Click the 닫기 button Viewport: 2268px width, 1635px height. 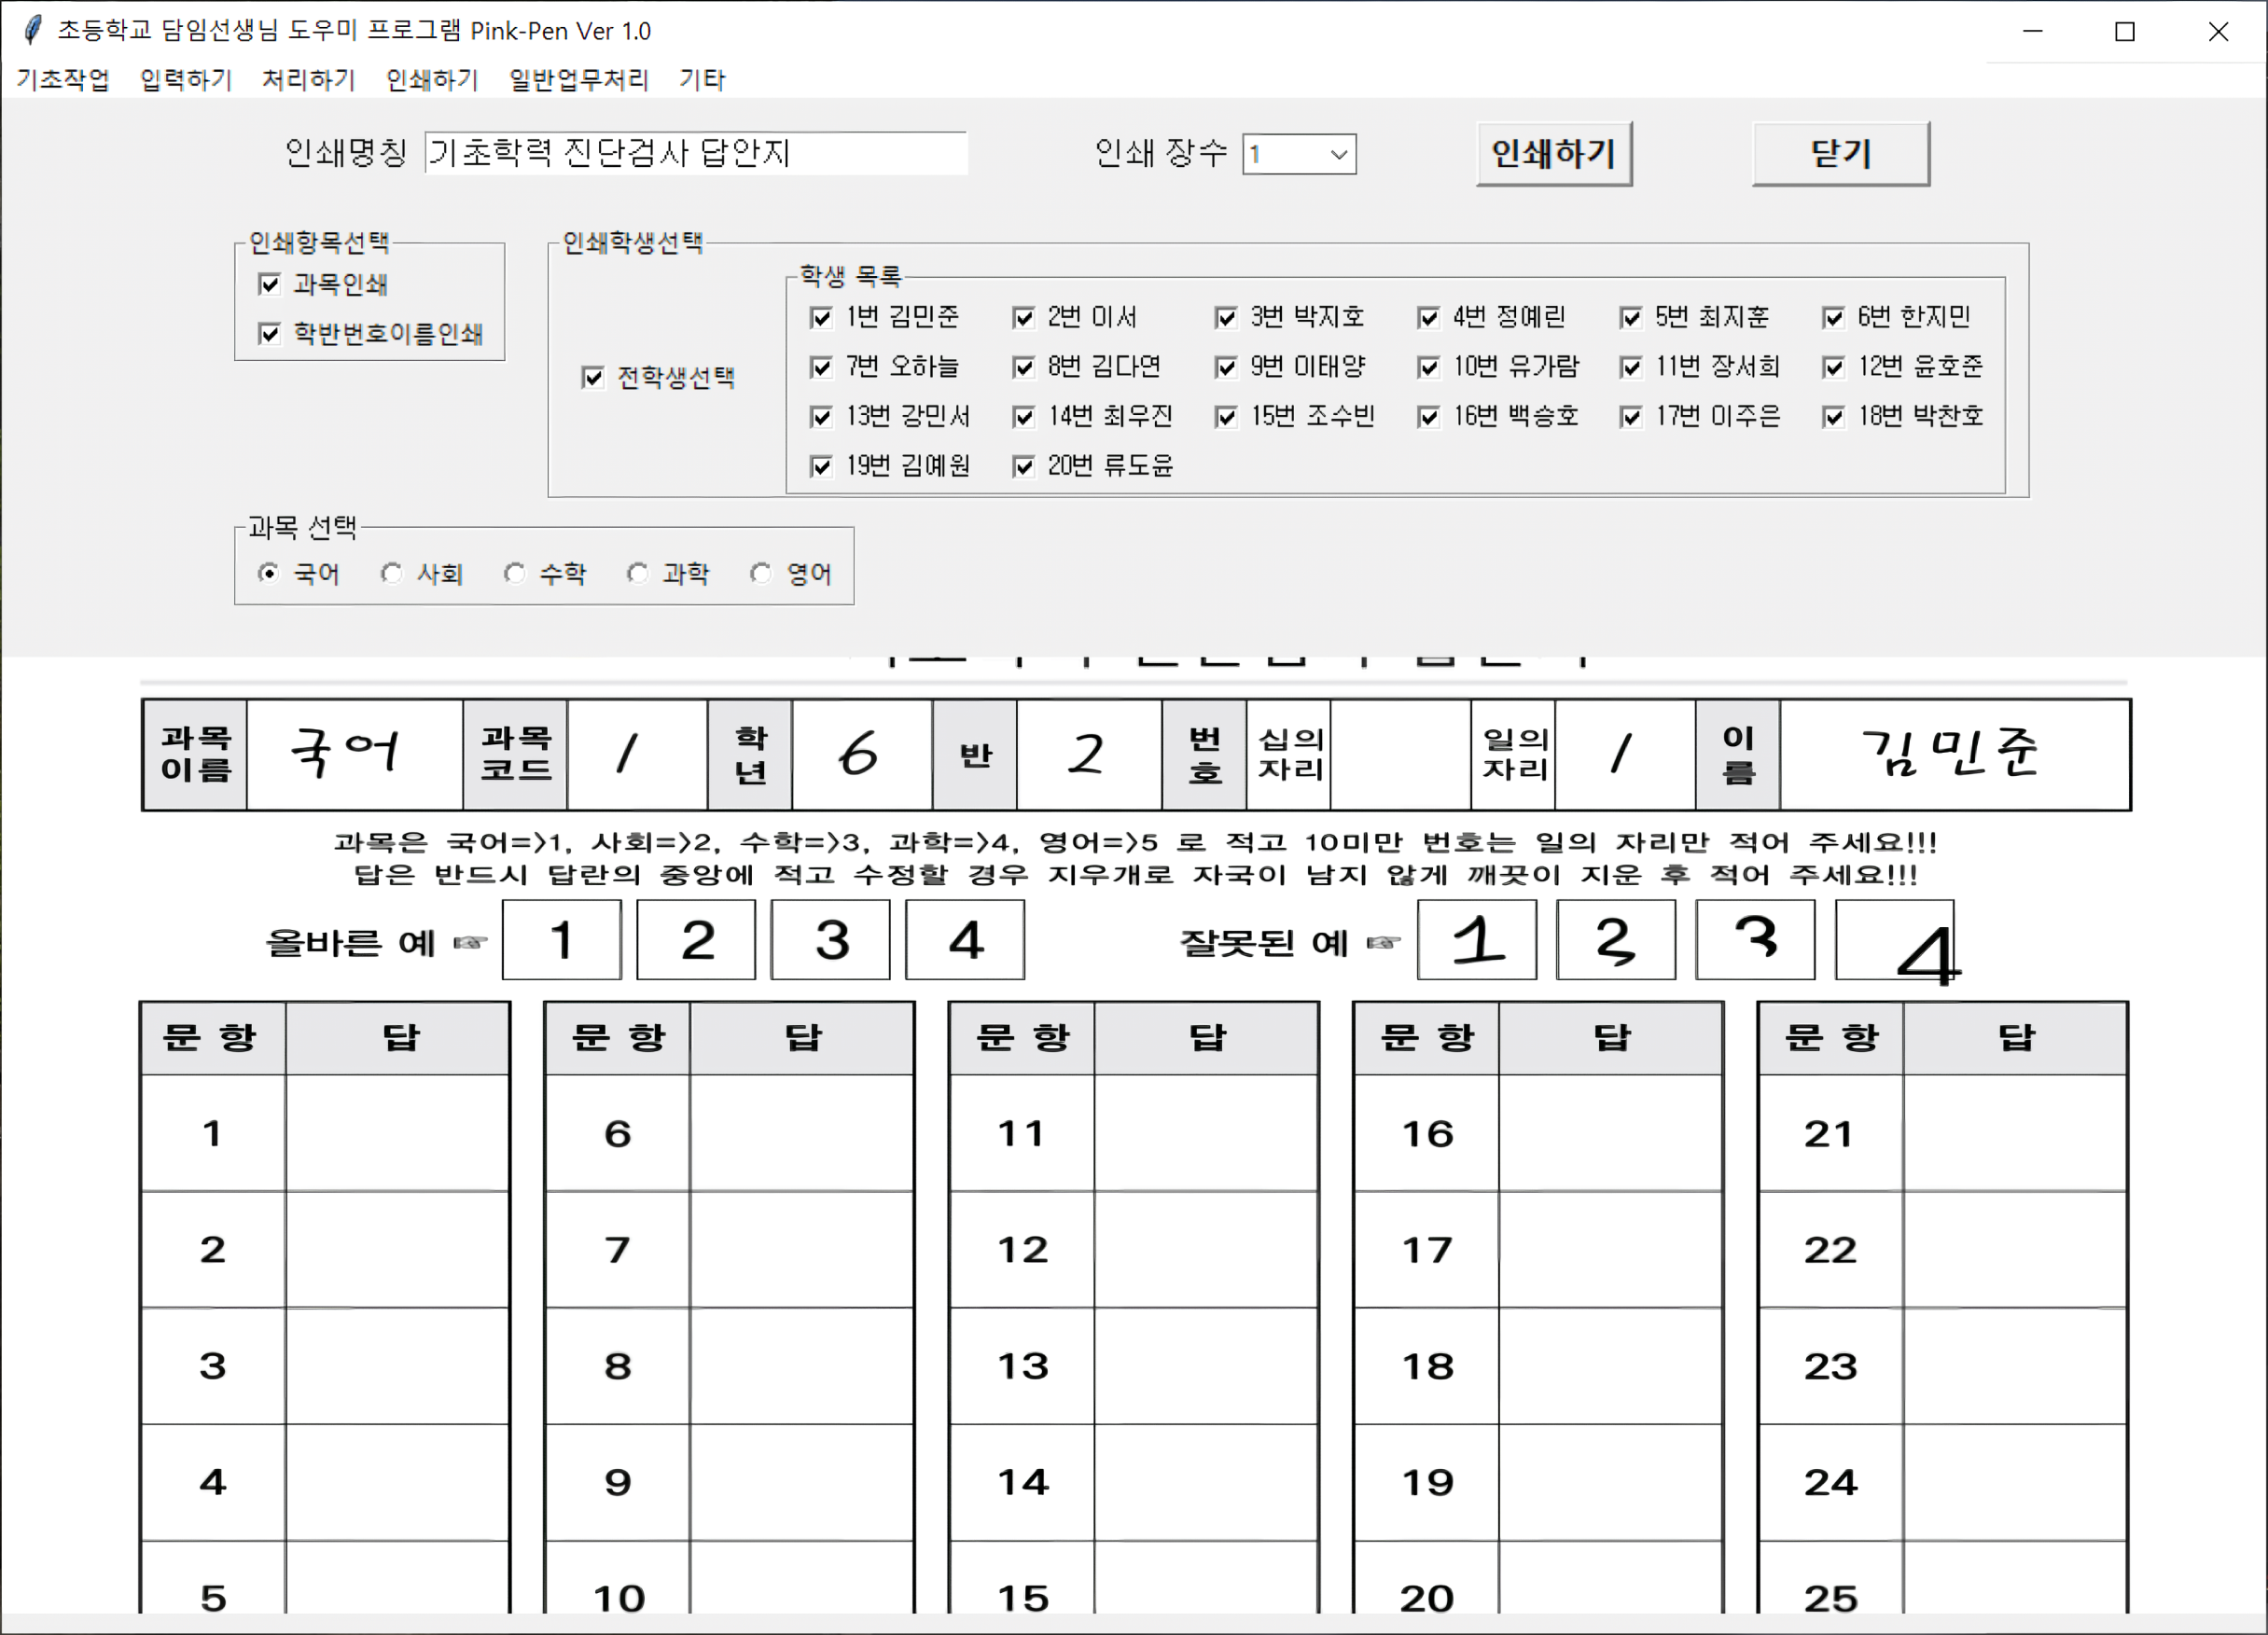[1841, 154]
